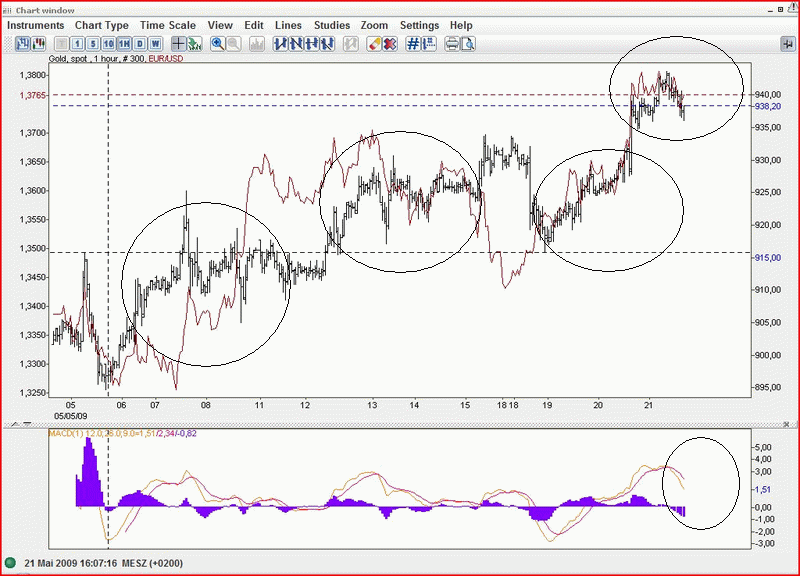Select the fourth blue line drawing tool
Viewport: 800px width, 576px height.
(328, 44)
